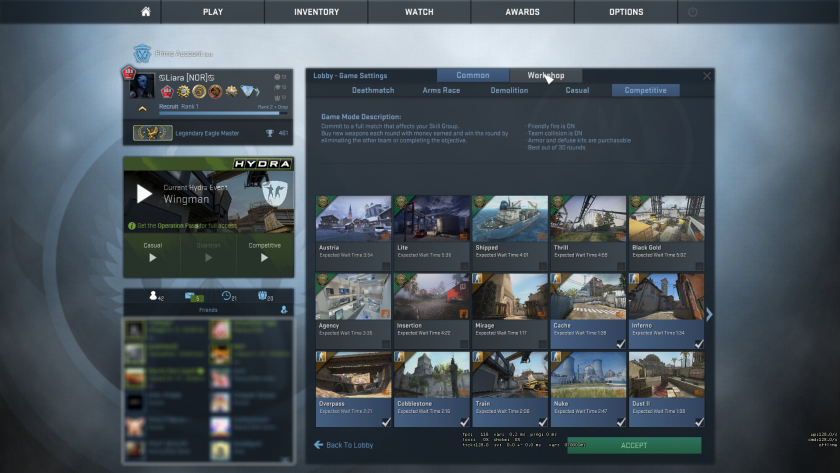Enable the Shipped map checkbox
The width and height of the screenshot is (840, 473).
coord(542,266)
